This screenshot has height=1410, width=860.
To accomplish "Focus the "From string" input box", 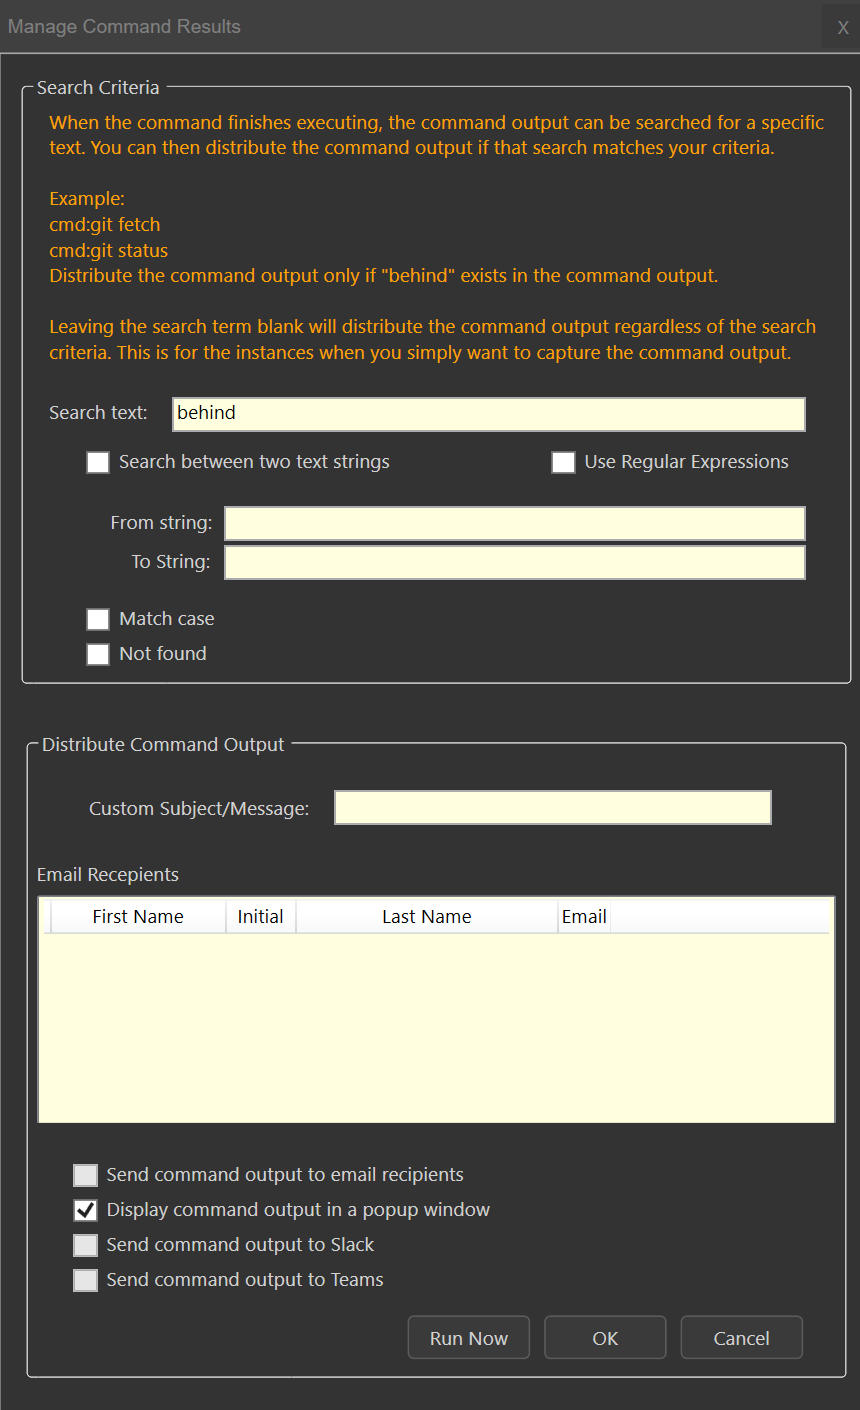I will click(x=514, y=523).
